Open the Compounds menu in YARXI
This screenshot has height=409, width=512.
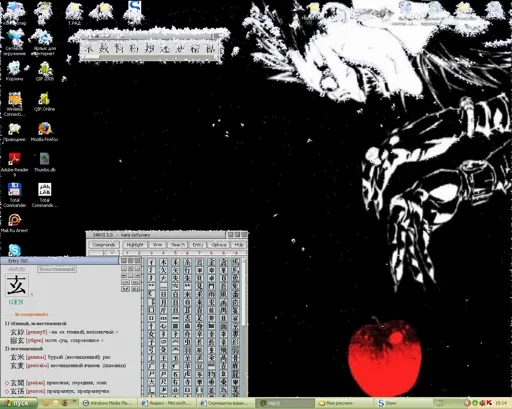click(x=103, y=245)
